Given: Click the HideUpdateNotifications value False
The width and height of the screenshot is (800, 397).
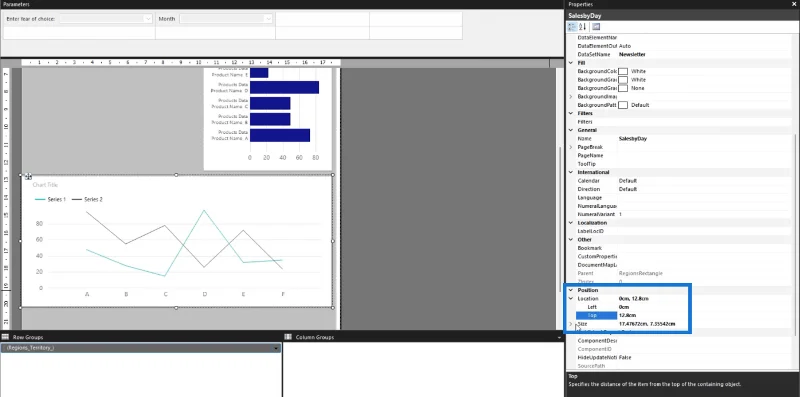Looking at the screenshot, I should pos(625,358).
